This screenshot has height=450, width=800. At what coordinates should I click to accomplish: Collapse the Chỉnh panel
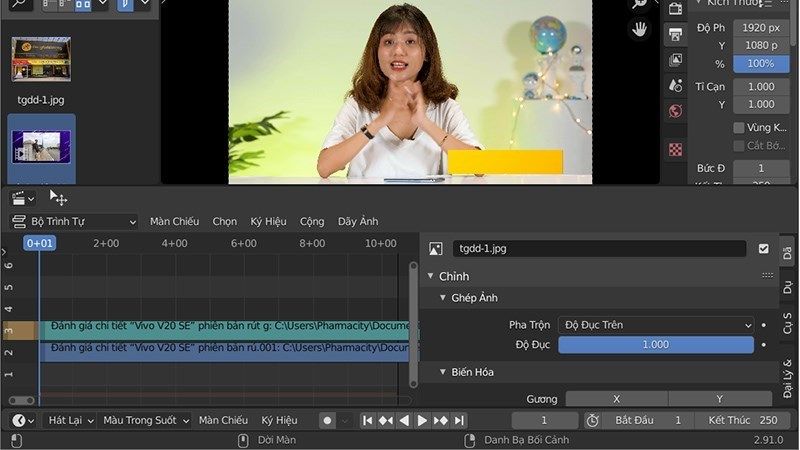[x=431, y=276]
